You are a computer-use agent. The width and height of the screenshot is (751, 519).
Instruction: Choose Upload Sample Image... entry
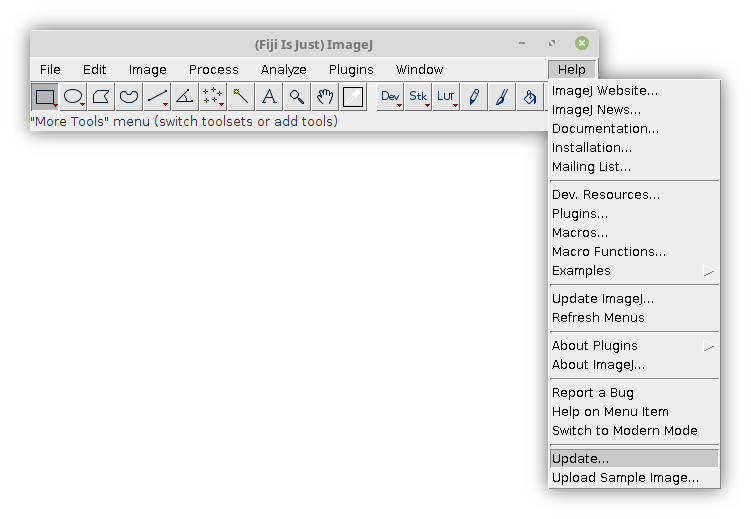(634, 478)
